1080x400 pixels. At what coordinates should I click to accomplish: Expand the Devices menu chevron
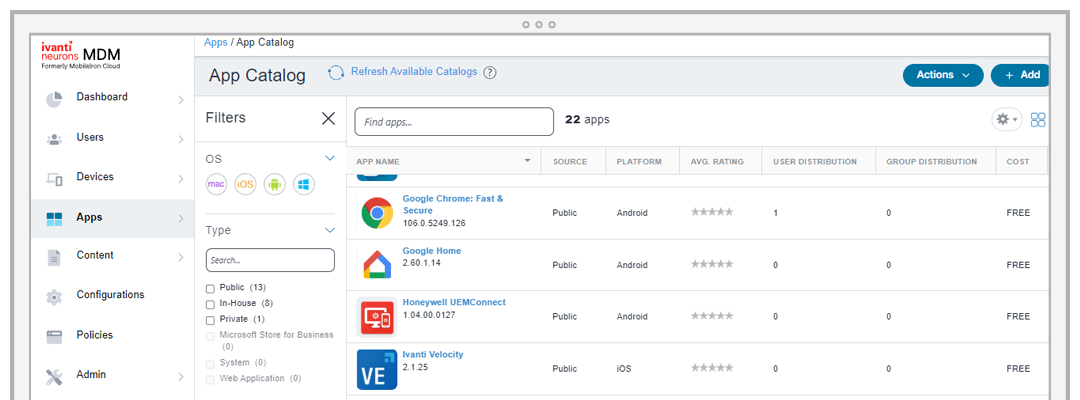point(180,179)
